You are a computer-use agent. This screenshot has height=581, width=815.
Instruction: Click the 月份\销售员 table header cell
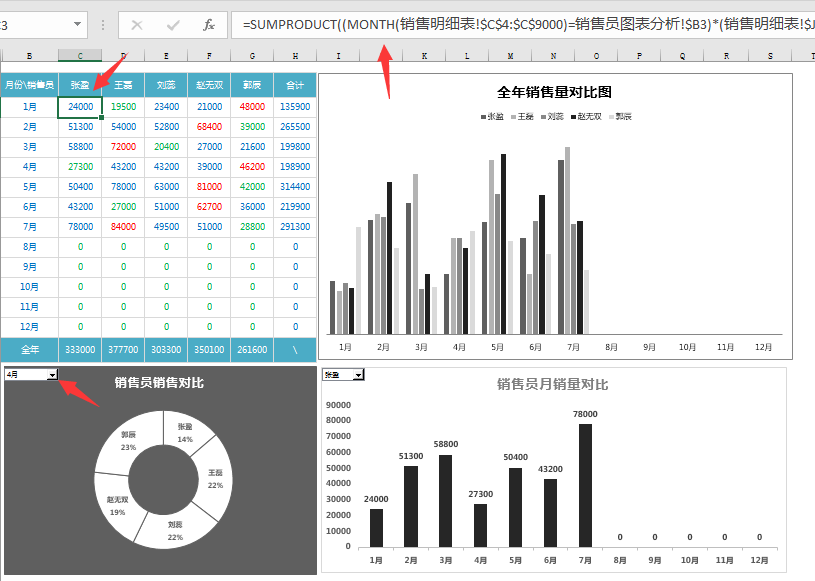click(x=29, y=85)
